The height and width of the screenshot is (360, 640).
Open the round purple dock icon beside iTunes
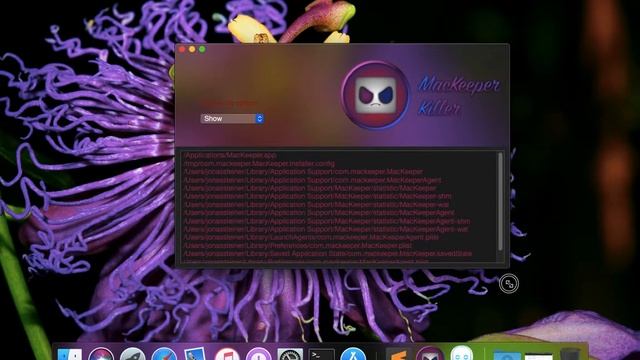(x=258, y=354)
